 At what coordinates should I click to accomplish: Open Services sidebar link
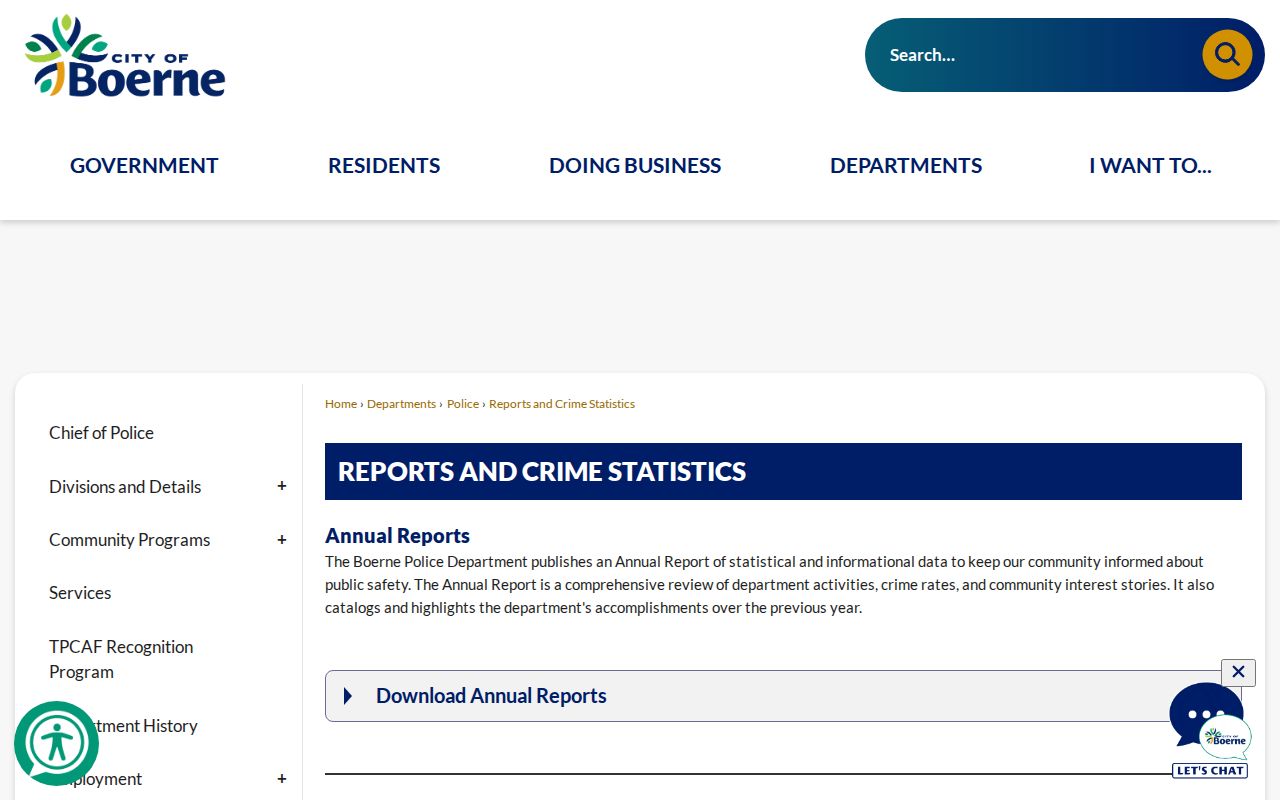(80, 593)
